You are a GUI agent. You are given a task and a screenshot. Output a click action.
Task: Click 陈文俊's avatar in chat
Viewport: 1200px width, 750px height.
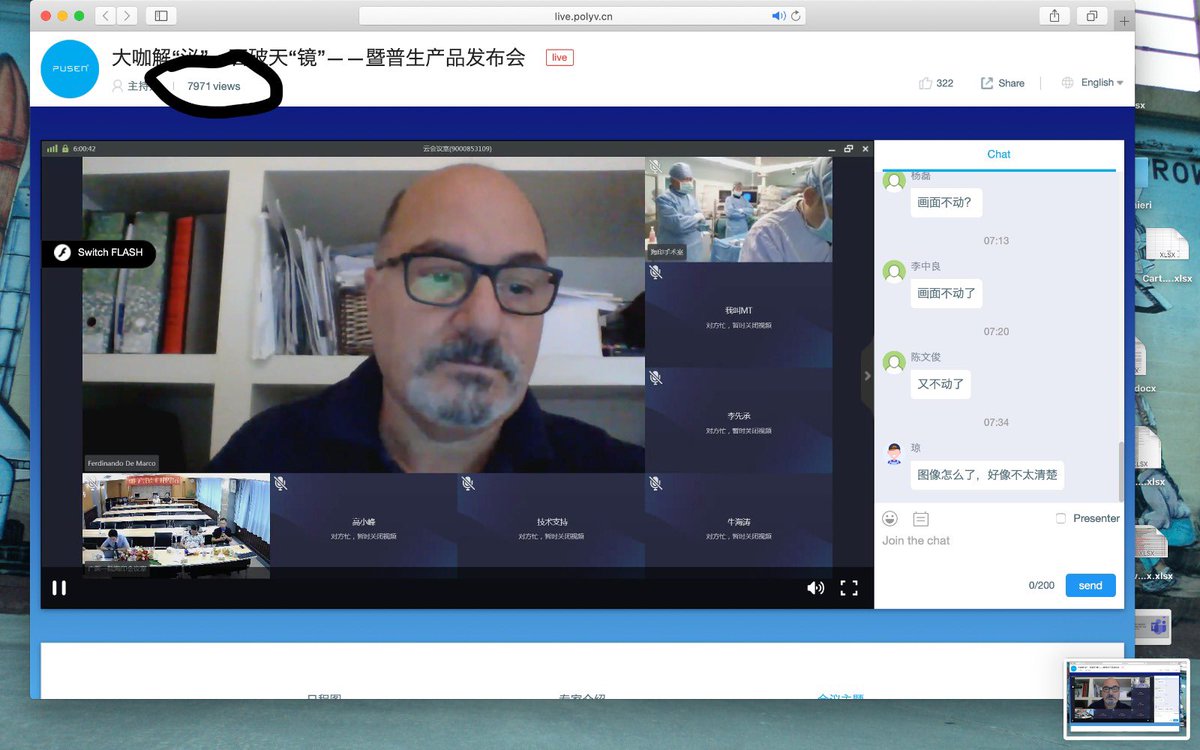coord(894,362)
